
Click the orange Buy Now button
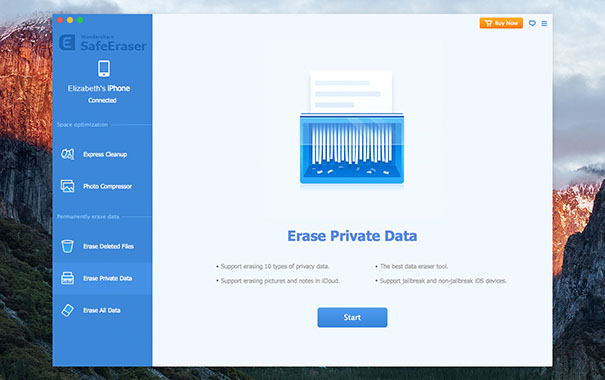(501, 23)
